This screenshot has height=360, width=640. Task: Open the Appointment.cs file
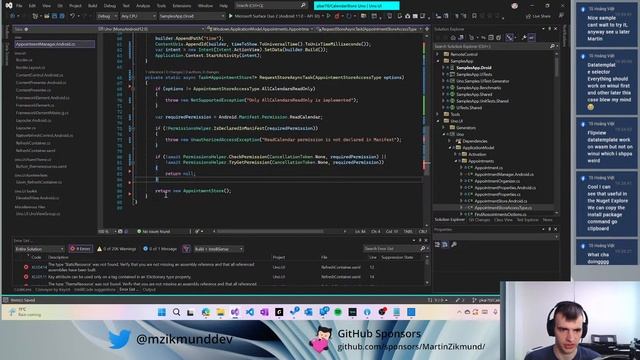(x=489, y=168)
